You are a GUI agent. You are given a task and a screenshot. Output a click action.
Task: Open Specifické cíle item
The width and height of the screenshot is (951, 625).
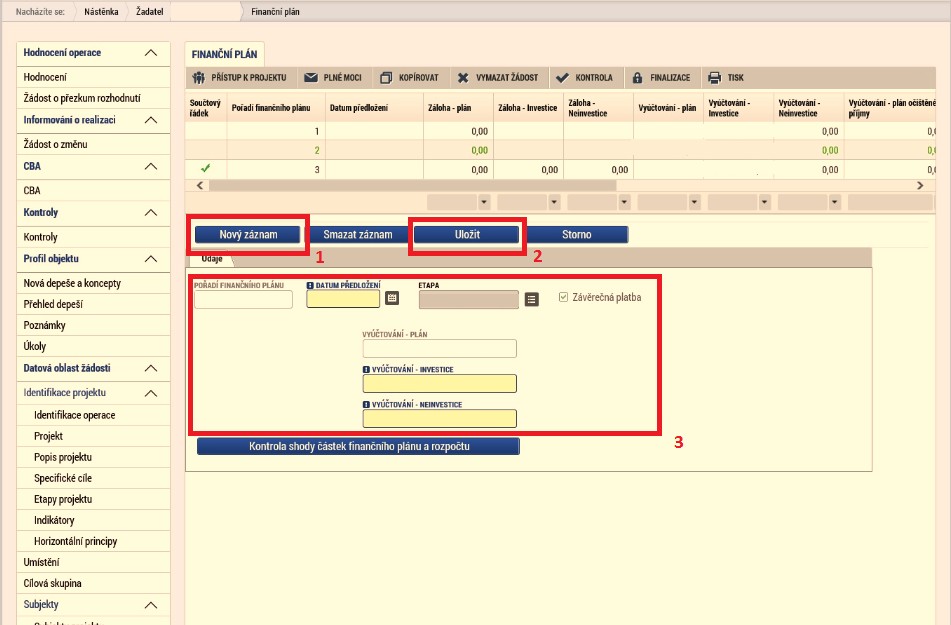click(93, 478)
